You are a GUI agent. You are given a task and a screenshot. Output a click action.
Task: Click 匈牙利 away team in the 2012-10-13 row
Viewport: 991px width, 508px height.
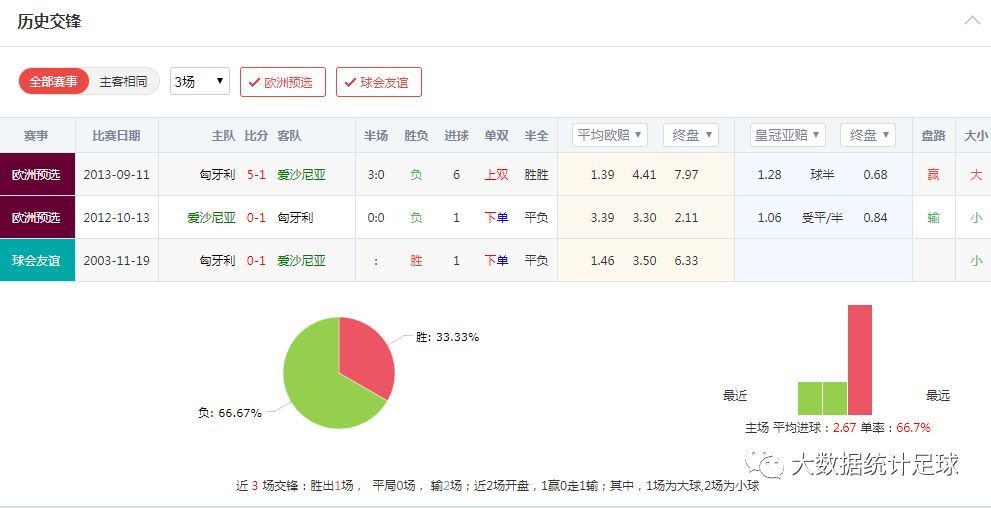click(295, 217)
